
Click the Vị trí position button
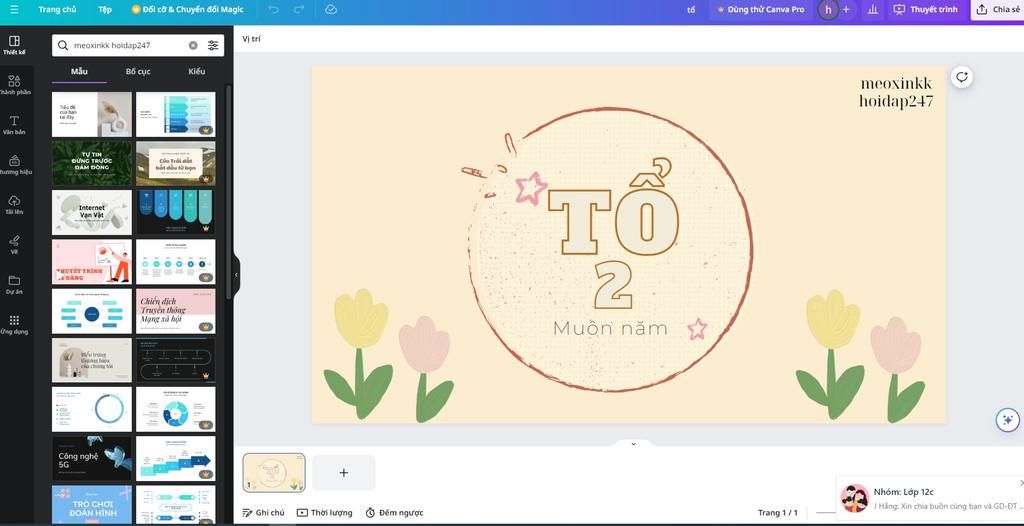(x=251, y=39)
